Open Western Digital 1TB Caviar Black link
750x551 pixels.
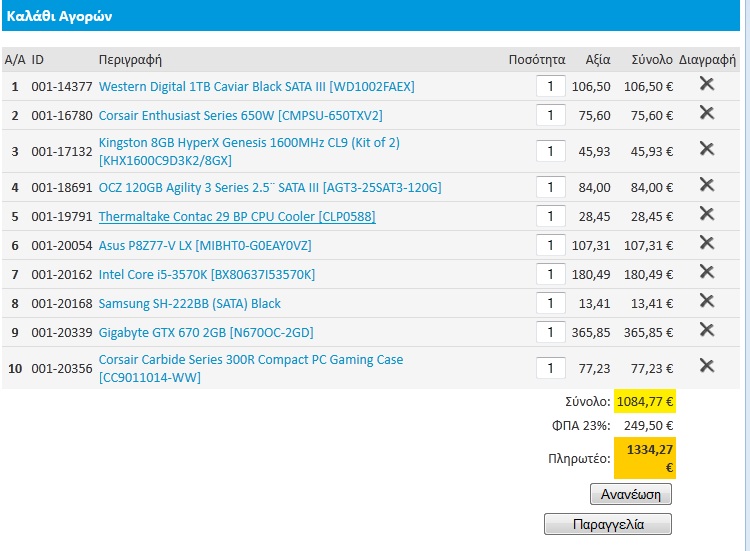coord(256,87)
